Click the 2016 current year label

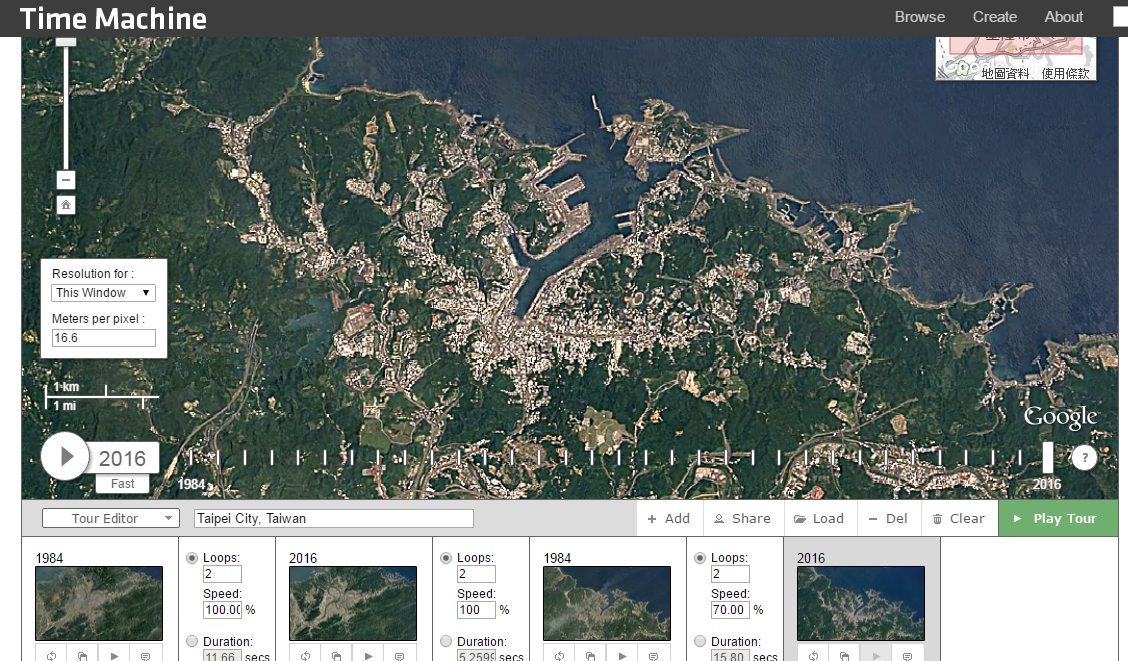122,458
